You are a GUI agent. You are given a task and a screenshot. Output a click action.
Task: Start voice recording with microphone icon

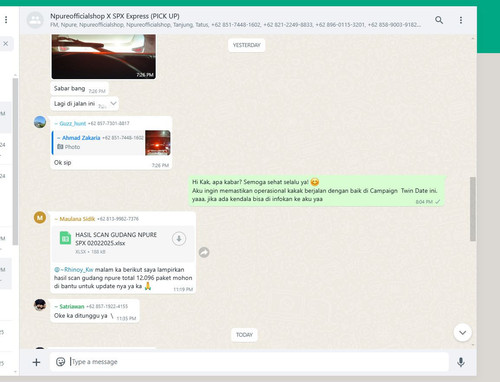click(x=461, y=362)
